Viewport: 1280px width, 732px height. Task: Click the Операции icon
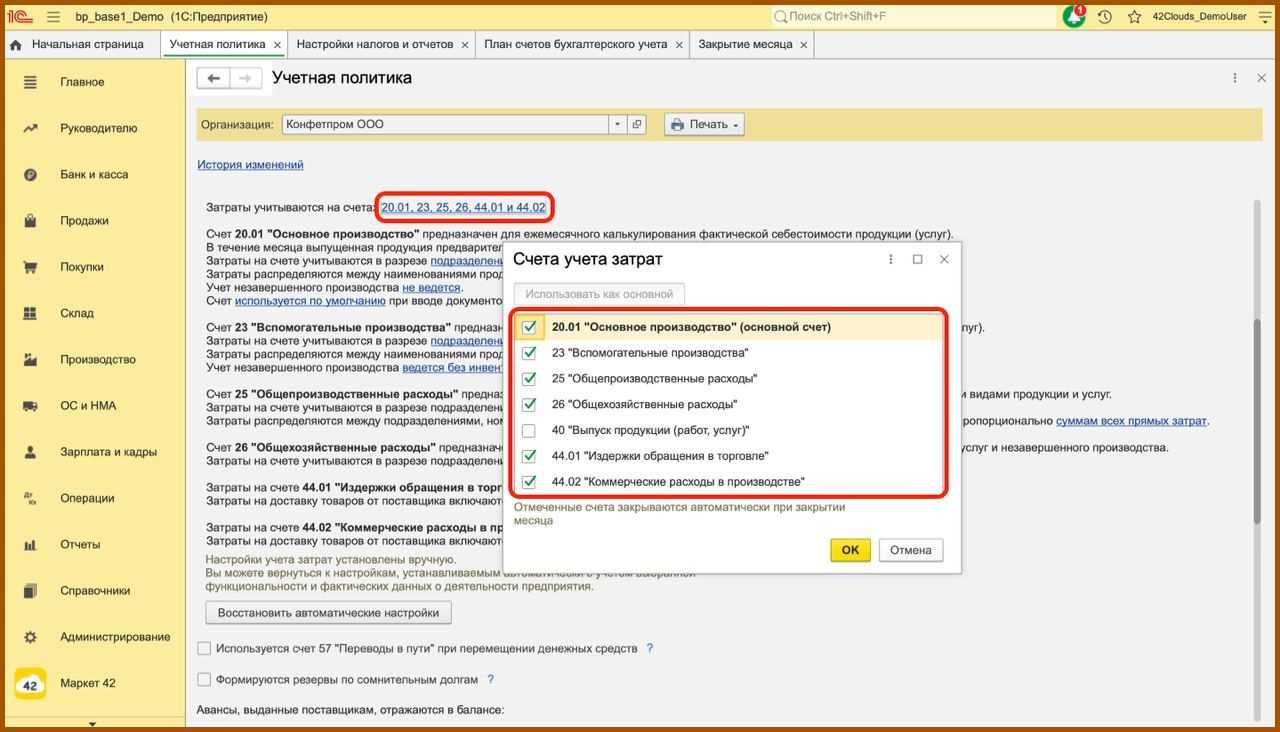tap(30, 498)
